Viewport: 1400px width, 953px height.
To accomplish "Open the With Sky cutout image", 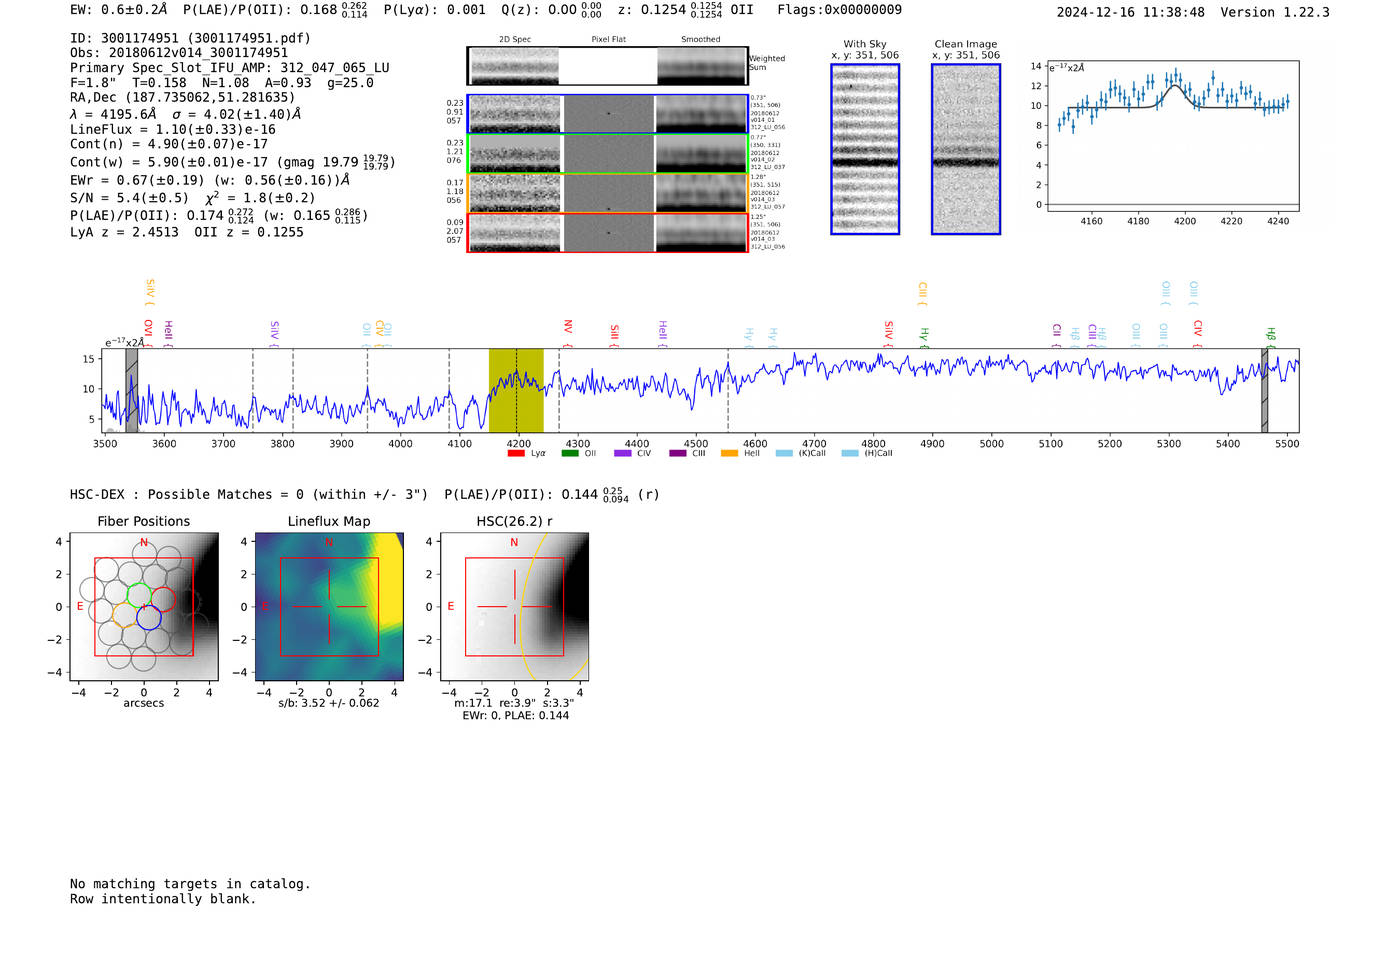I will click(865, 149).
